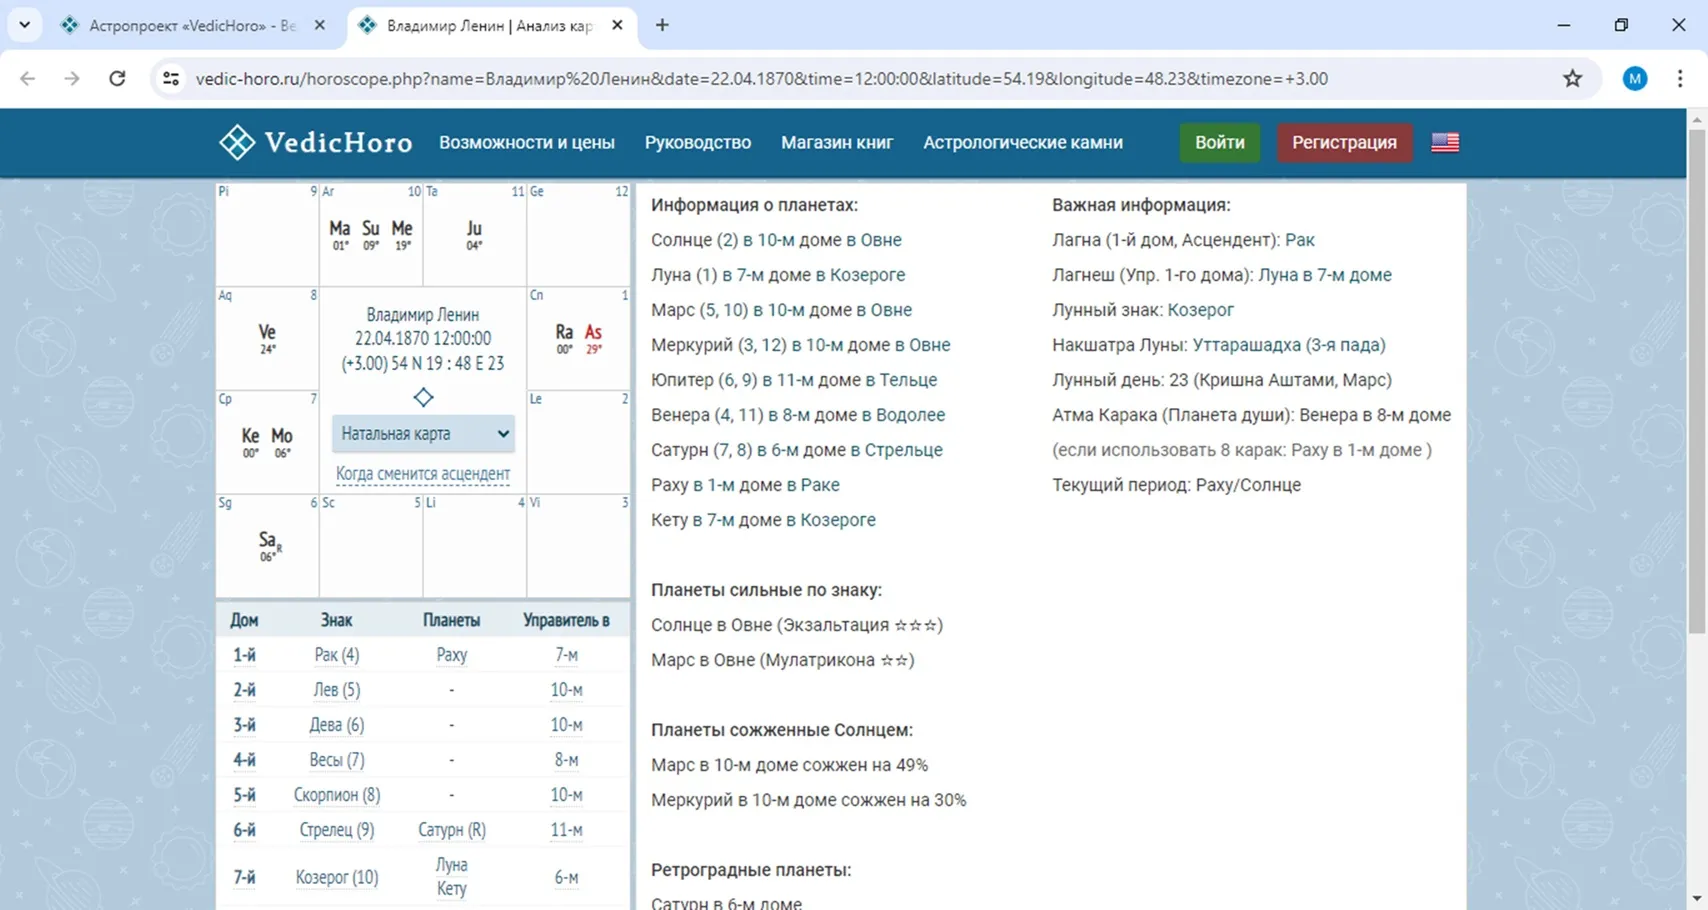Switch language via the US flag icon

1444,143
